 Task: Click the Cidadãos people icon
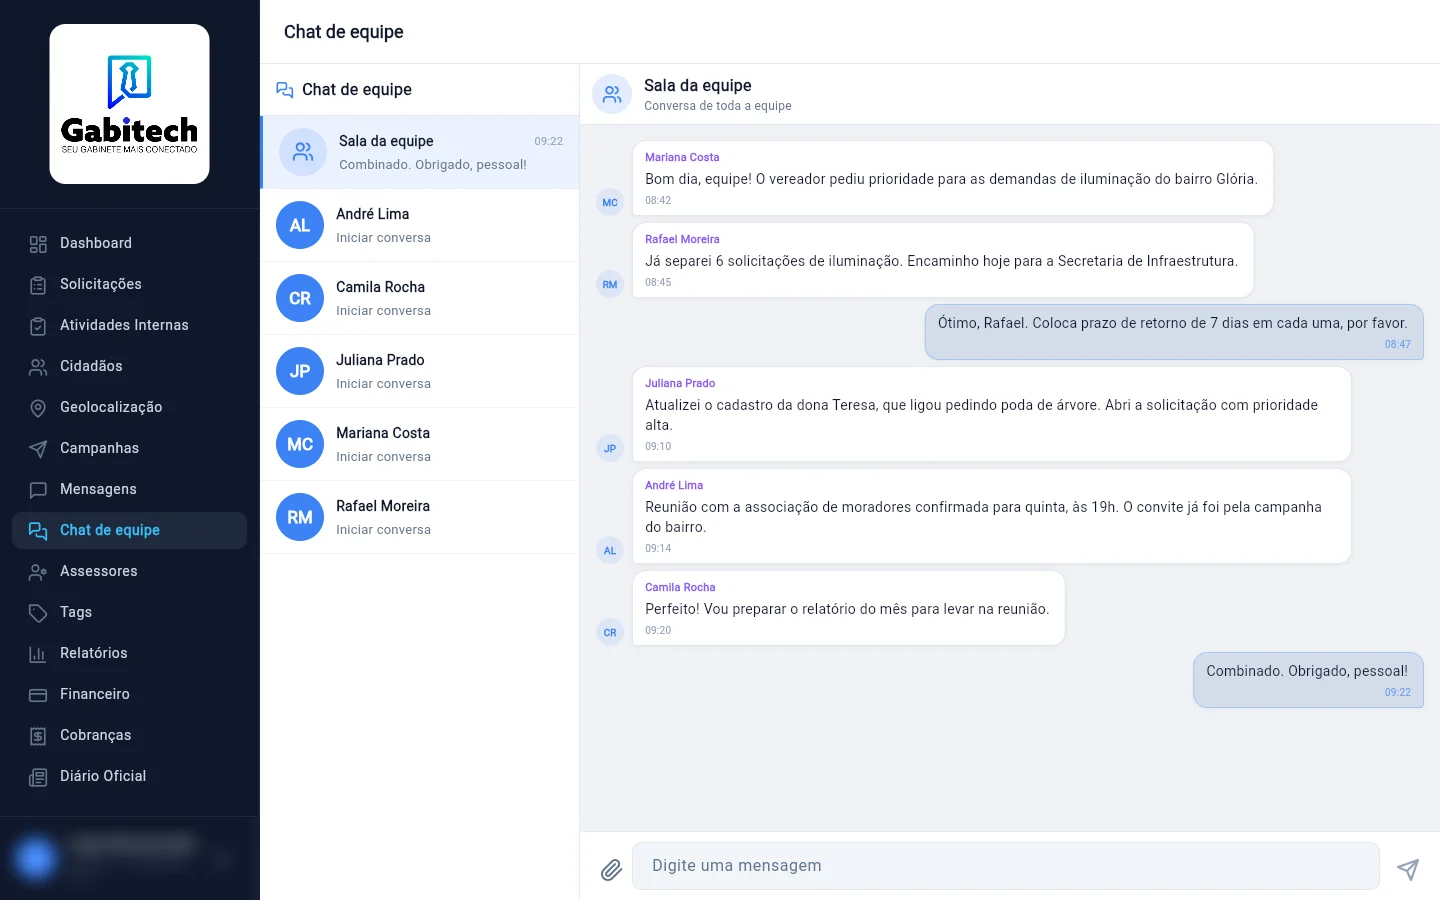point(38,367)
